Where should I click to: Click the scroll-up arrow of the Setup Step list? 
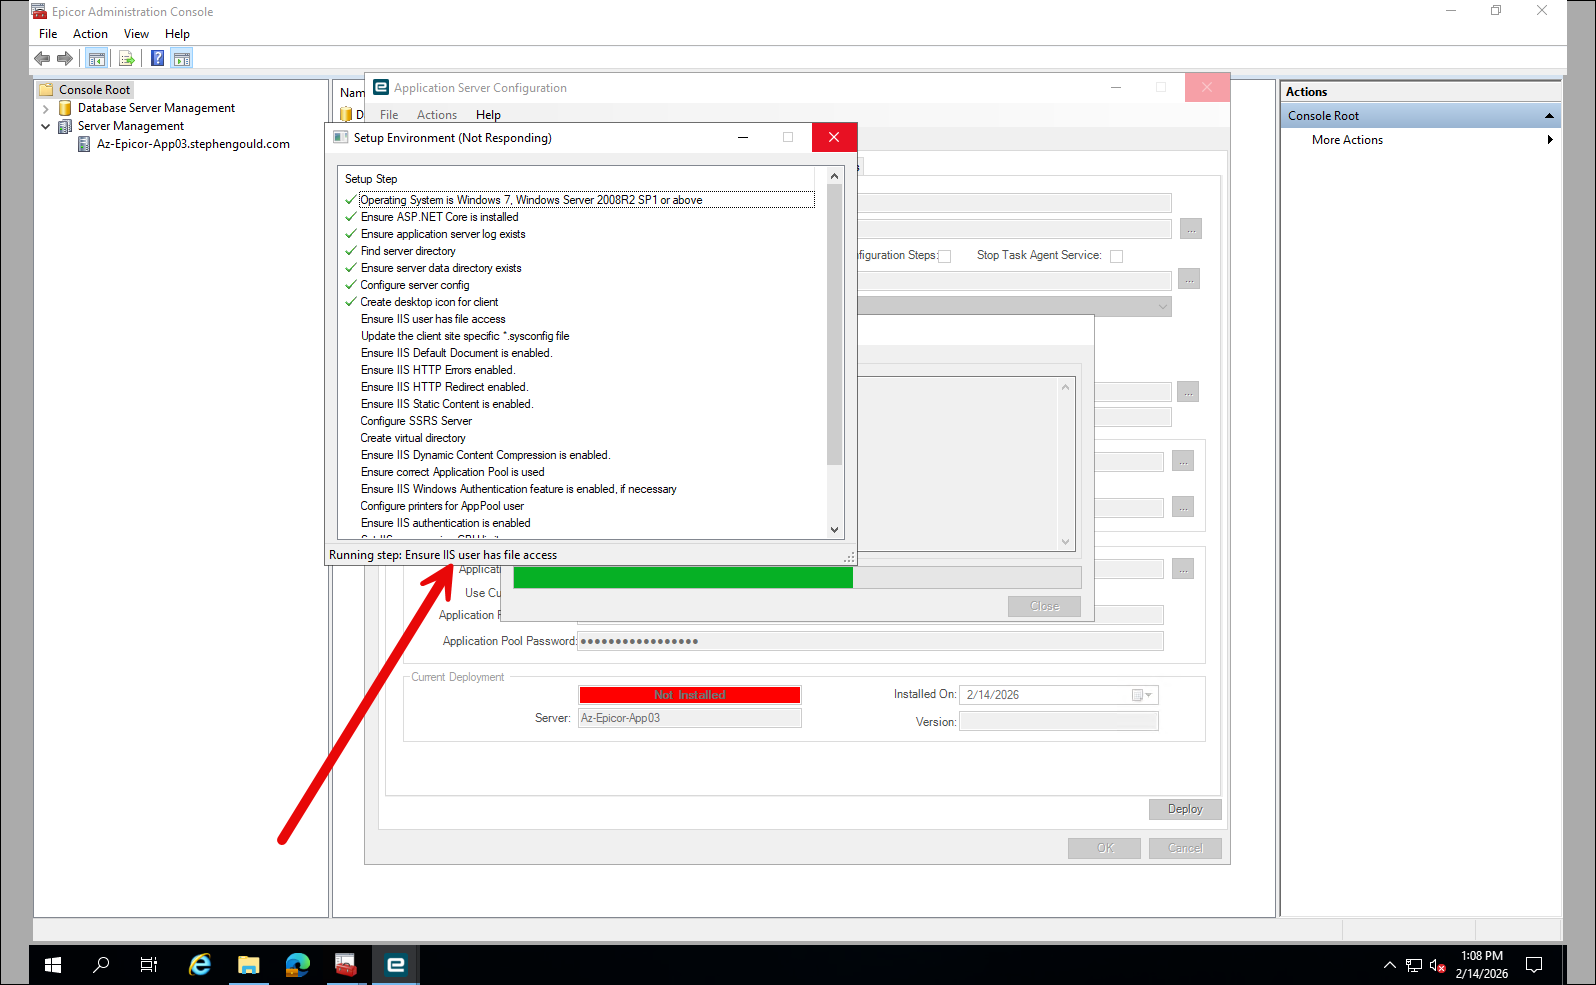(835, 176)
